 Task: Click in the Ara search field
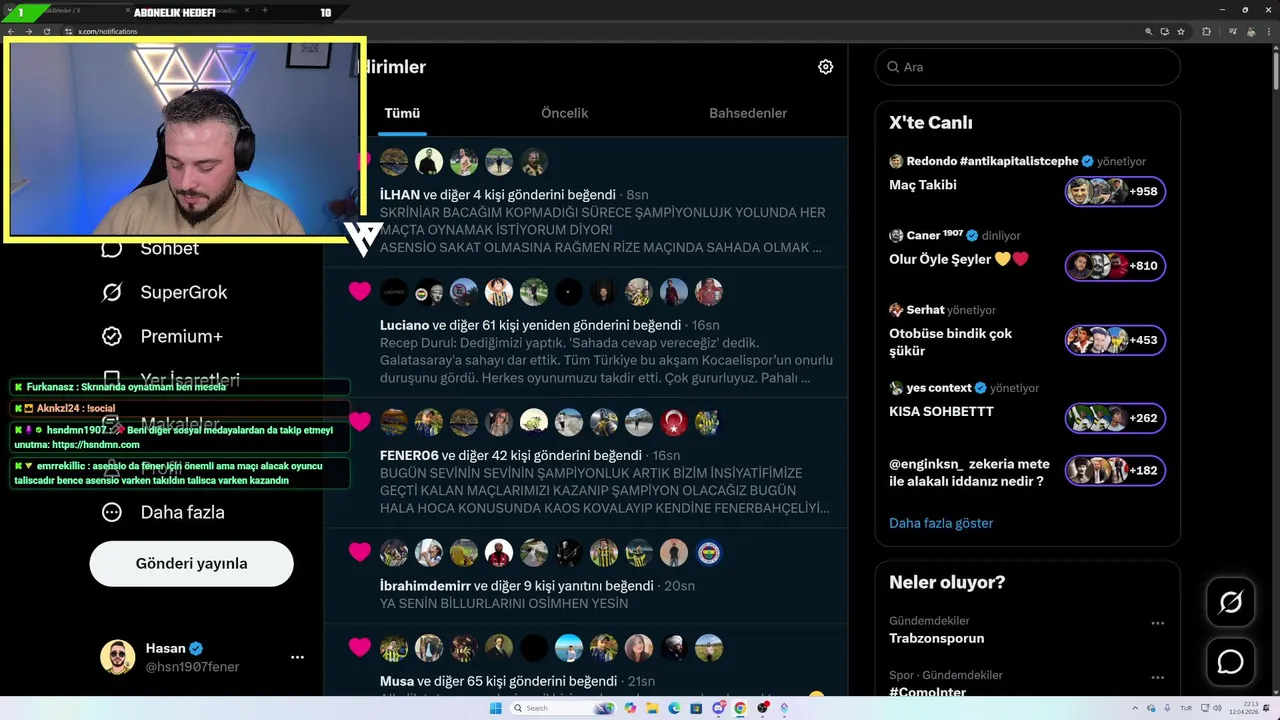(x=1028, y=67)
